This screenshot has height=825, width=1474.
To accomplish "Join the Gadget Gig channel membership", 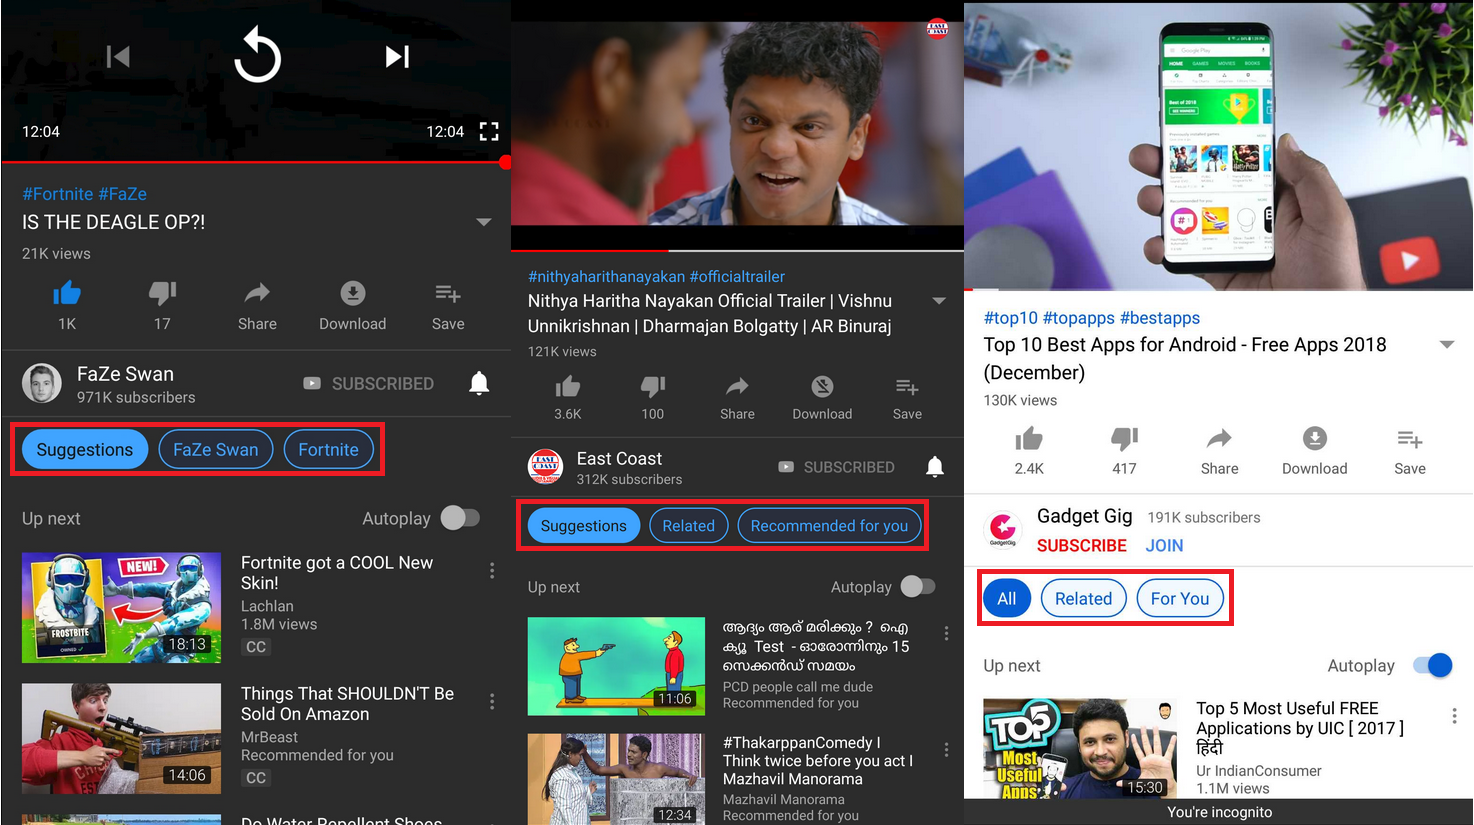I will point(1164,546).
